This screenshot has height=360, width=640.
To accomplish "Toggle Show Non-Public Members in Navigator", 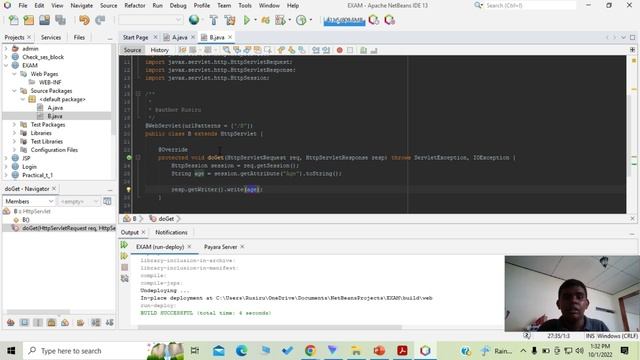I will (51, 322).
